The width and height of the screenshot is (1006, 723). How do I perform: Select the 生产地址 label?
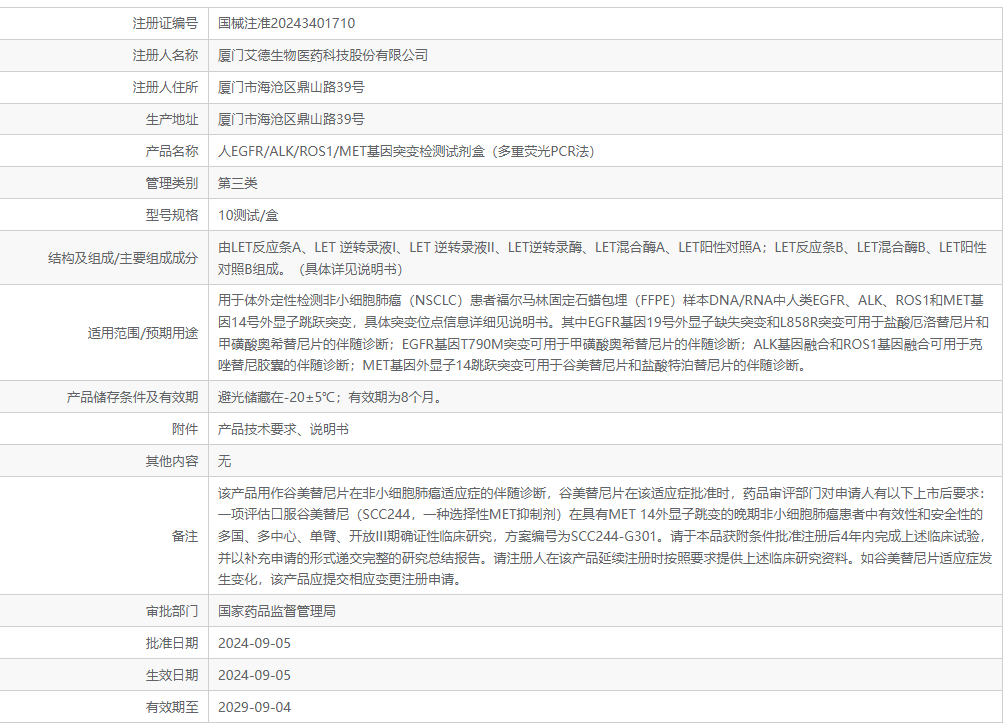[x=171, y=119]
